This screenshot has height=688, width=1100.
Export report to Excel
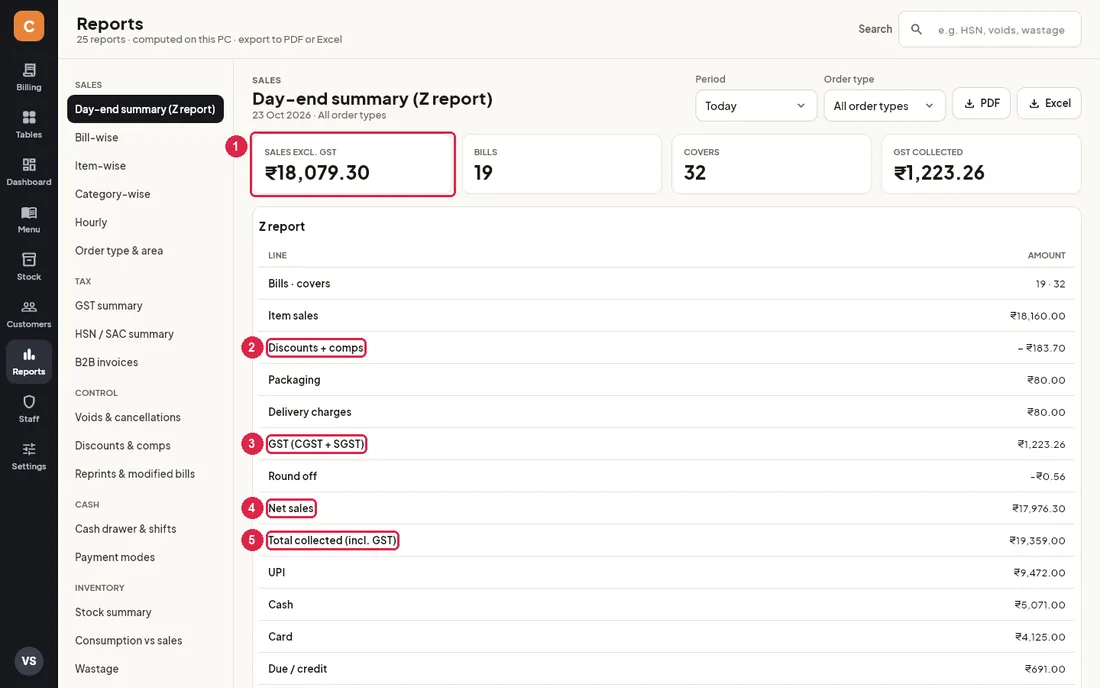tap(1049, 103)
